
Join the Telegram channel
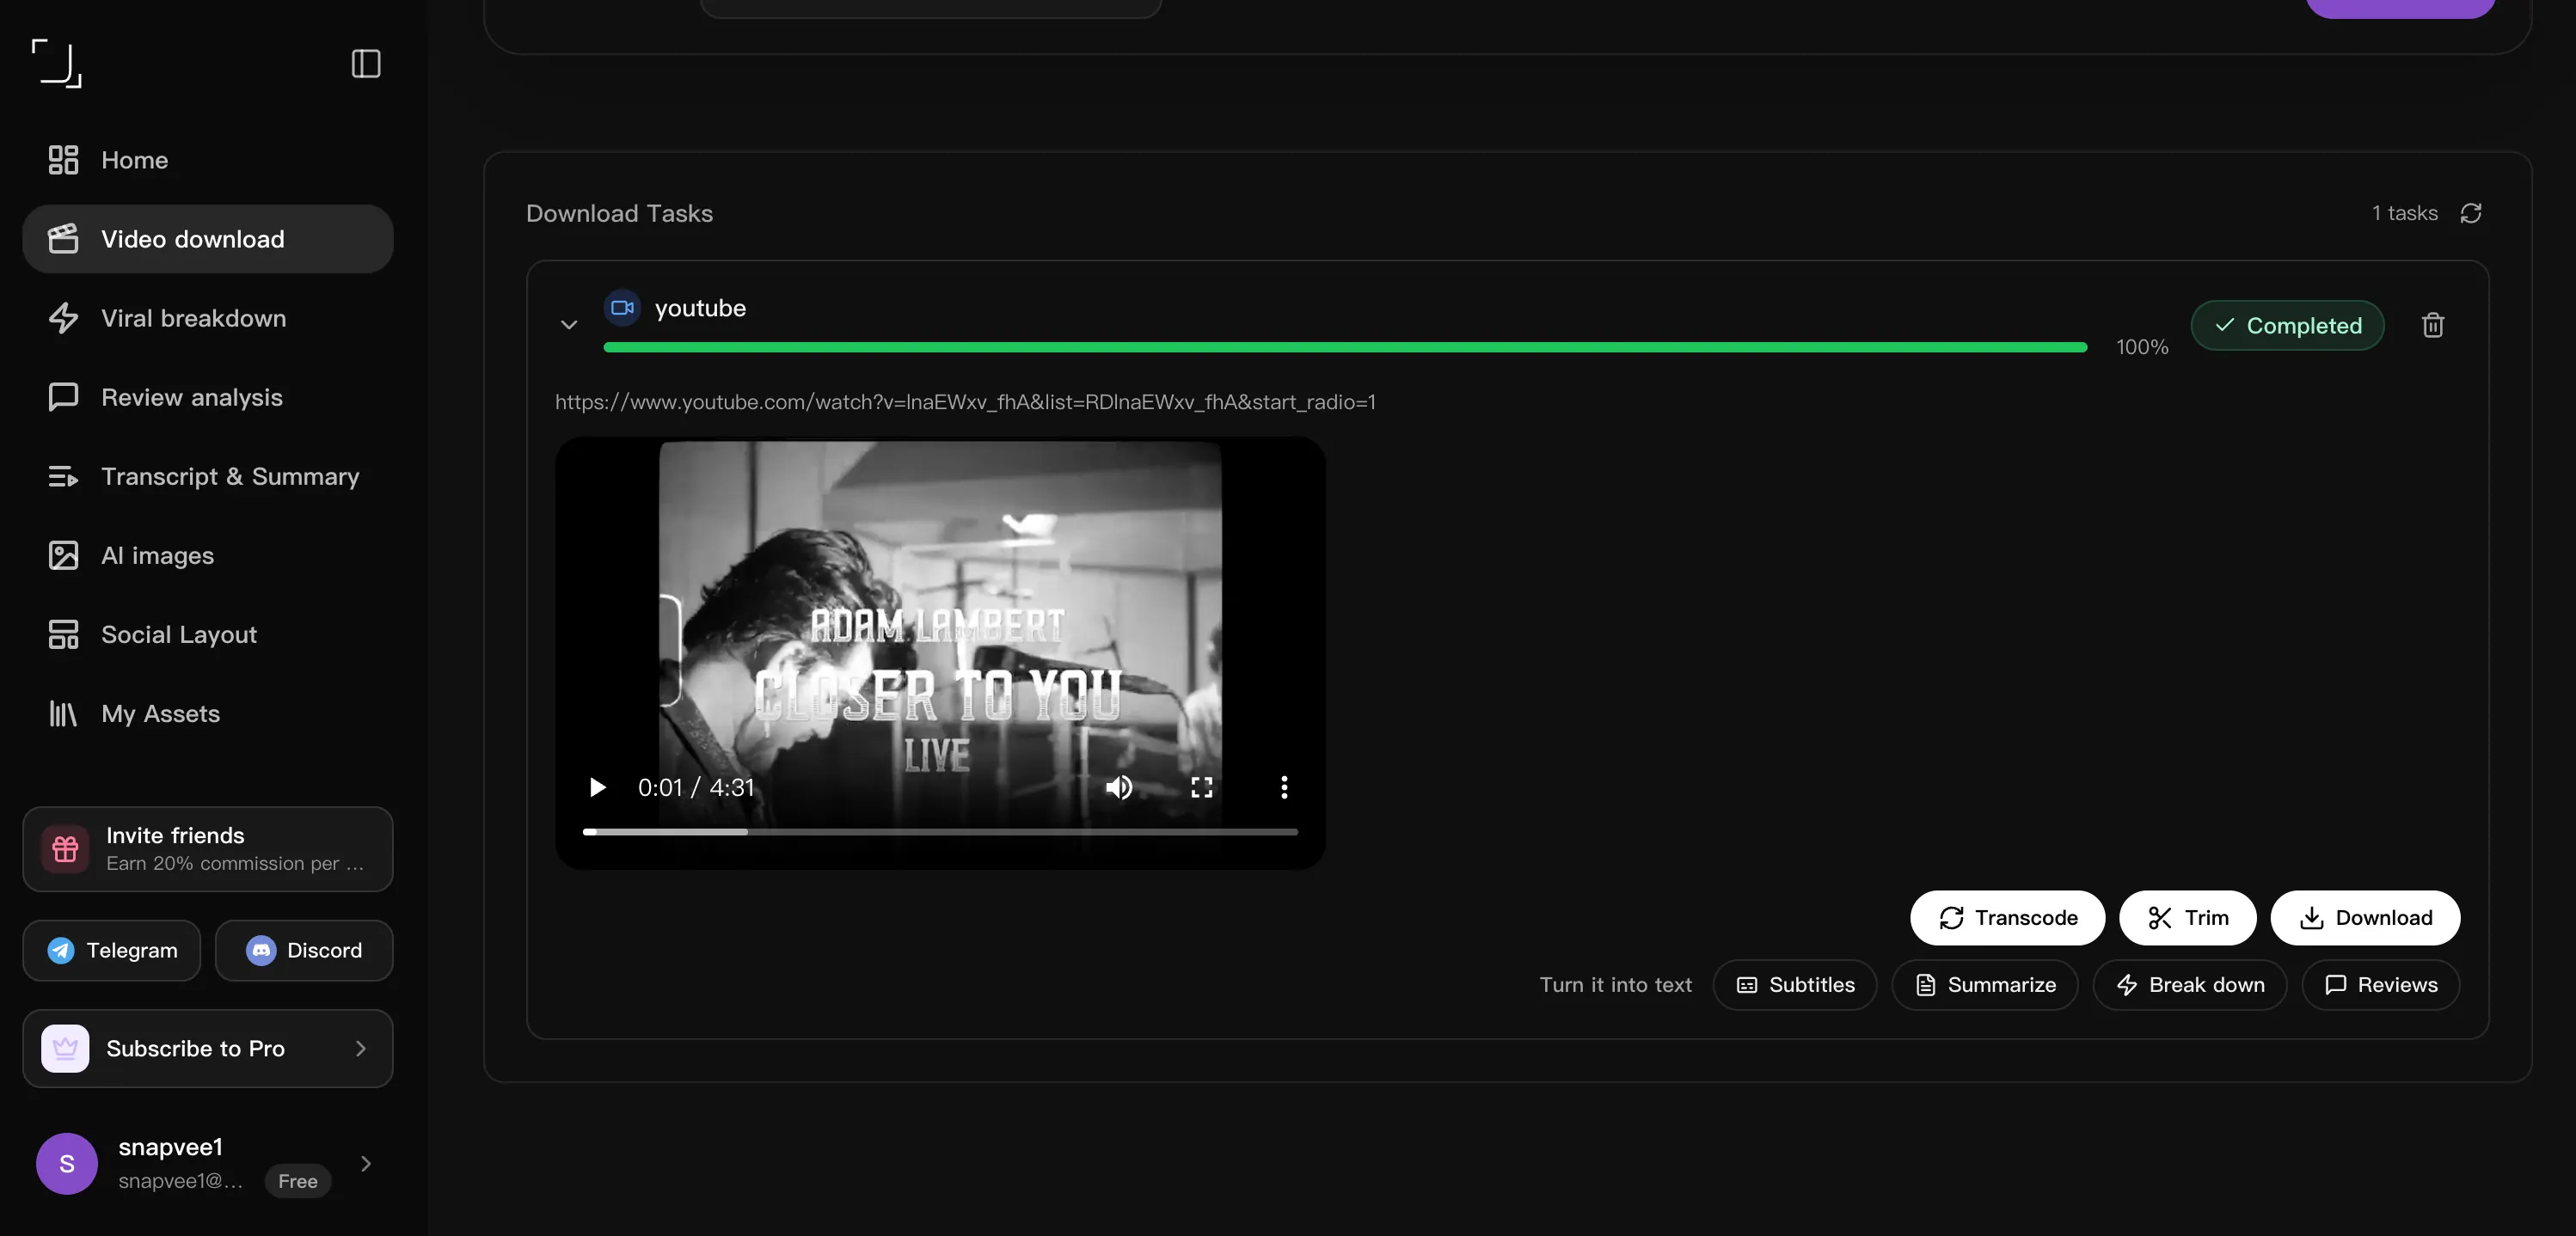tap(112, 950)
